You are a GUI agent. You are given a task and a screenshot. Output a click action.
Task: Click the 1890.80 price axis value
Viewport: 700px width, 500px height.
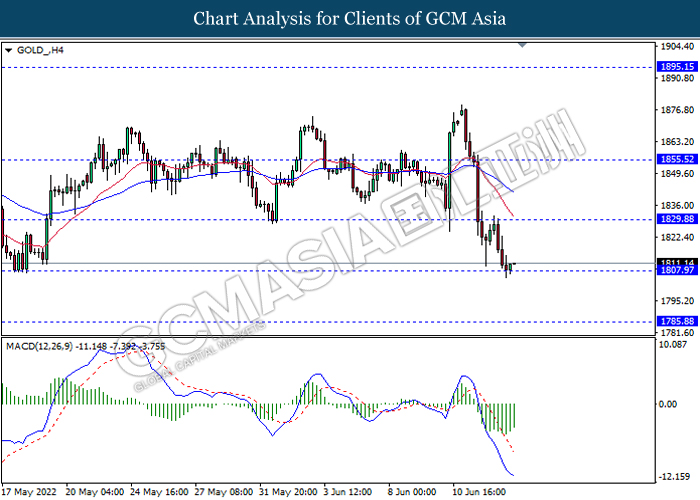click(x=677, y=78)
